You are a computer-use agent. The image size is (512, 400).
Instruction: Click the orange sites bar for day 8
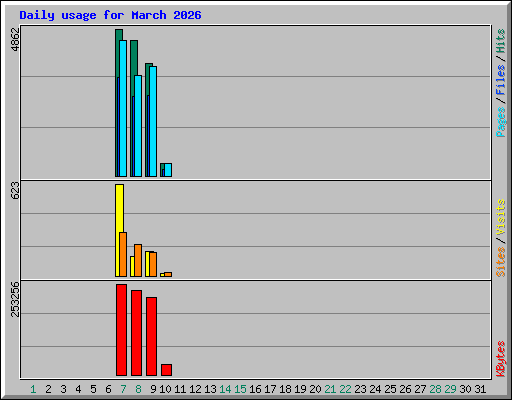click(x=138, y=260)
